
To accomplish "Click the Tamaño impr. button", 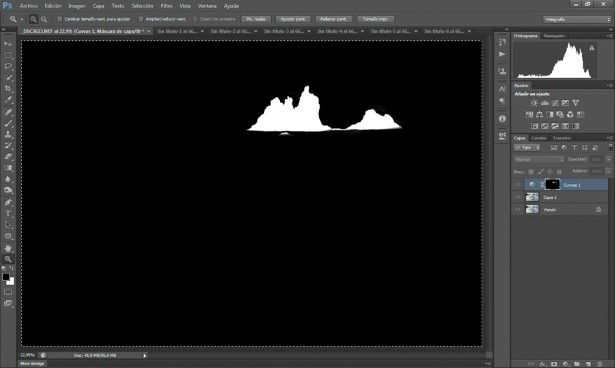I will pos(376,19).
